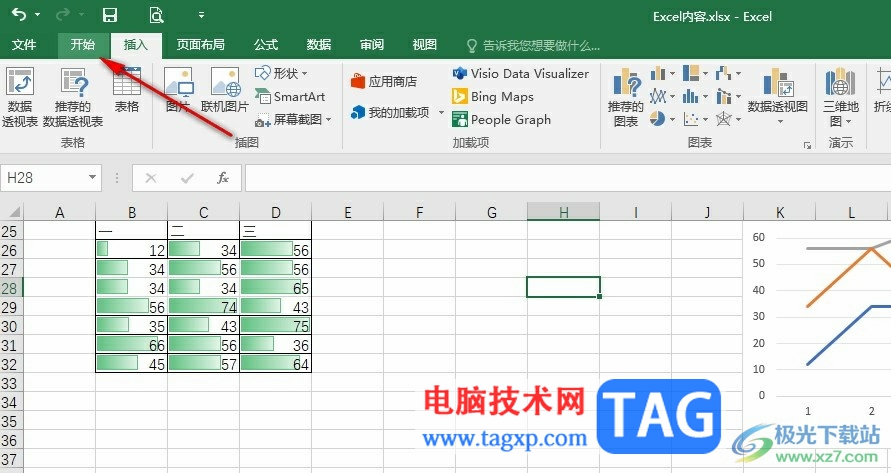Insert a scatter or bubble chart

pyautogui.click(x=695, y=119)
